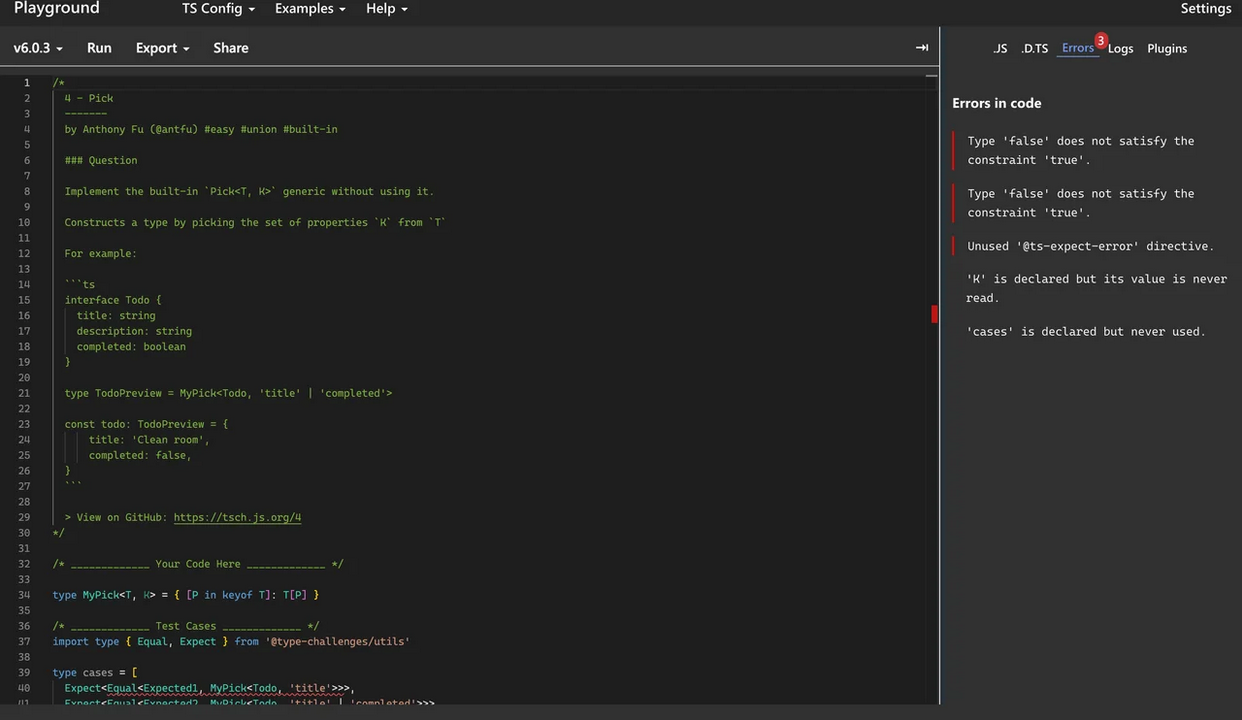
Task: Click the Run button
Action: [x=99, y=48]
